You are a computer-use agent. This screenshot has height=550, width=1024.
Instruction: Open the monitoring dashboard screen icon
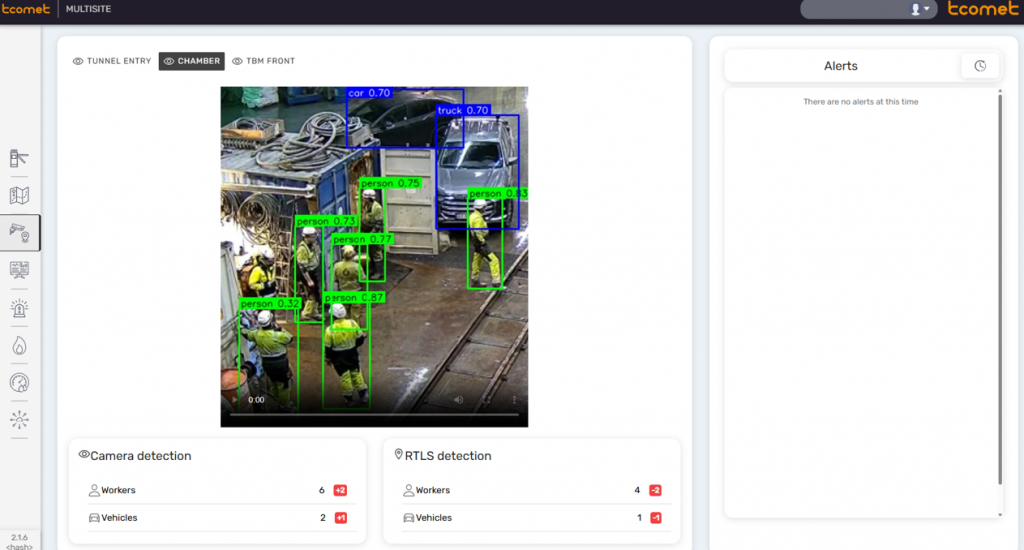click(19, 270)
